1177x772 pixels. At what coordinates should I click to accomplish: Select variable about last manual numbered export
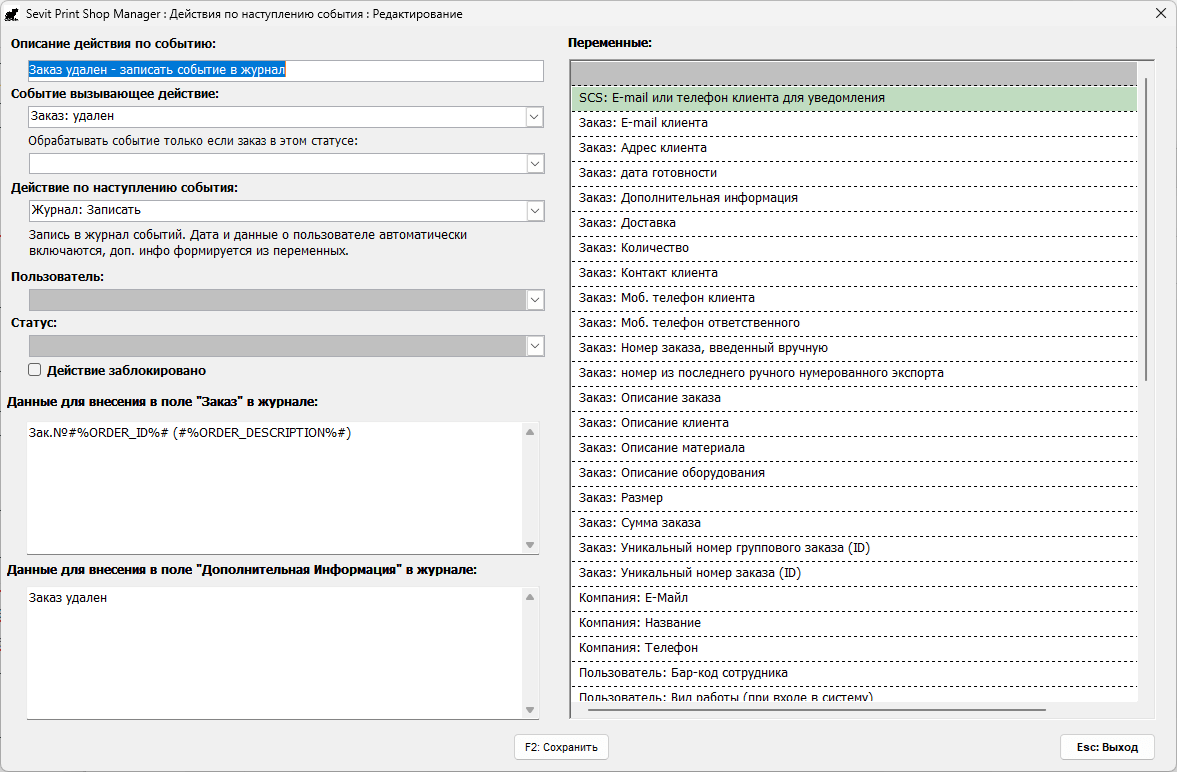(854, 372)
